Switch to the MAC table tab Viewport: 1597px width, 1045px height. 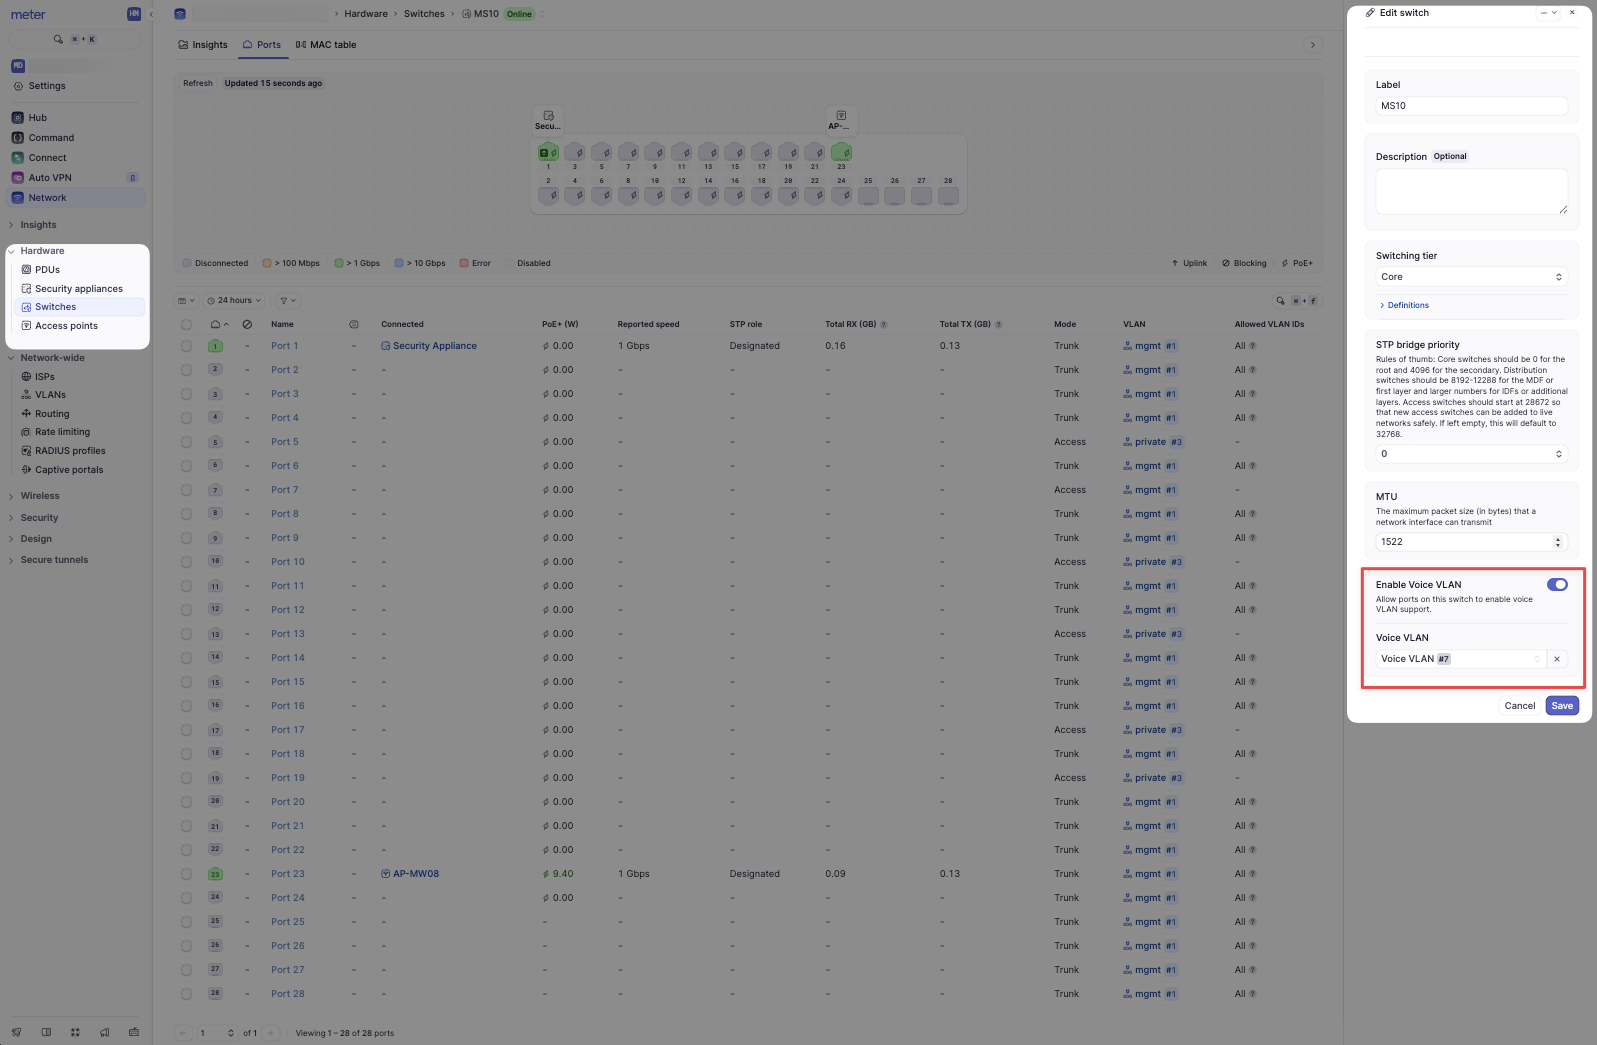[x=326, y=45]
